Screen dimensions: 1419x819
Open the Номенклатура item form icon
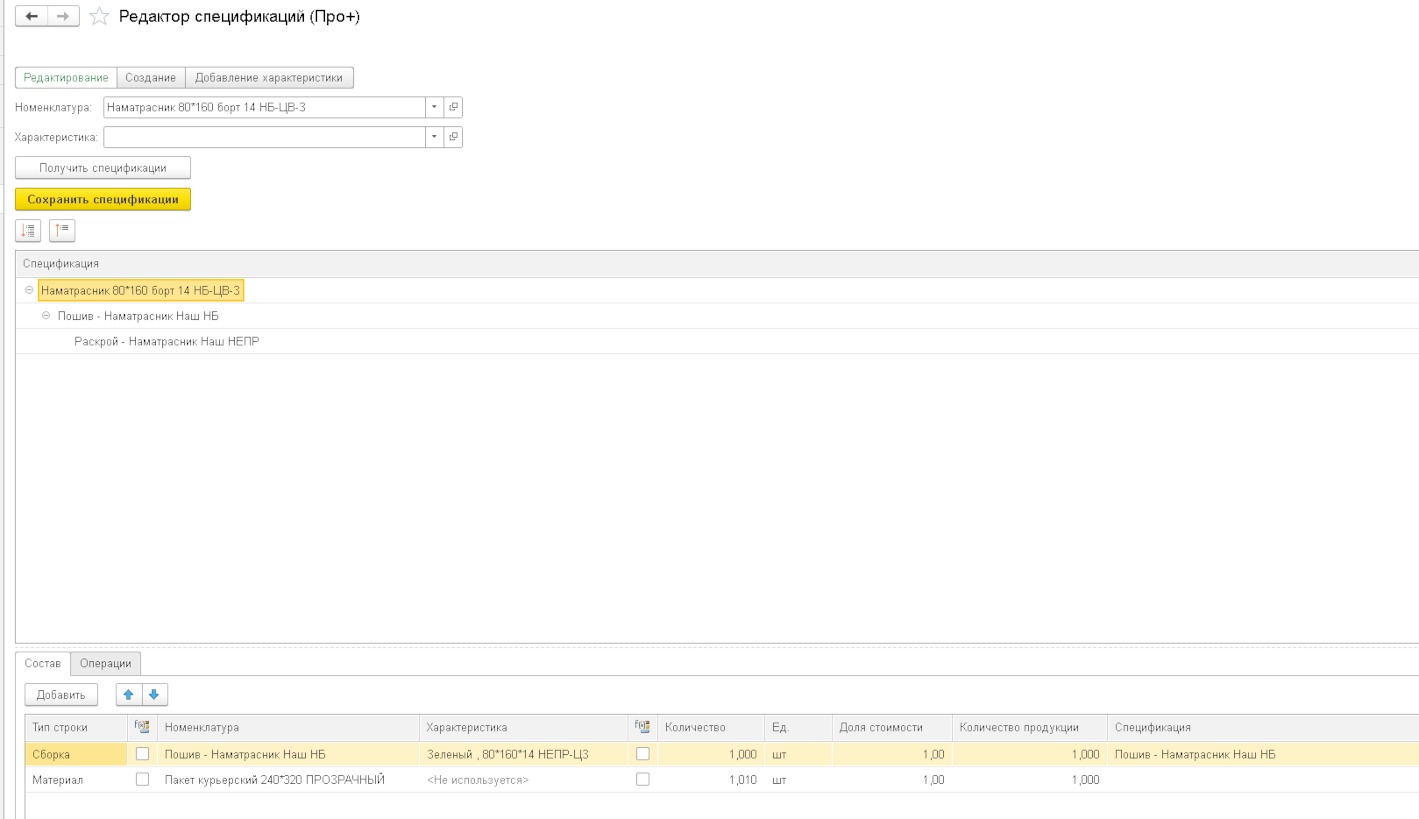point(453,107)
